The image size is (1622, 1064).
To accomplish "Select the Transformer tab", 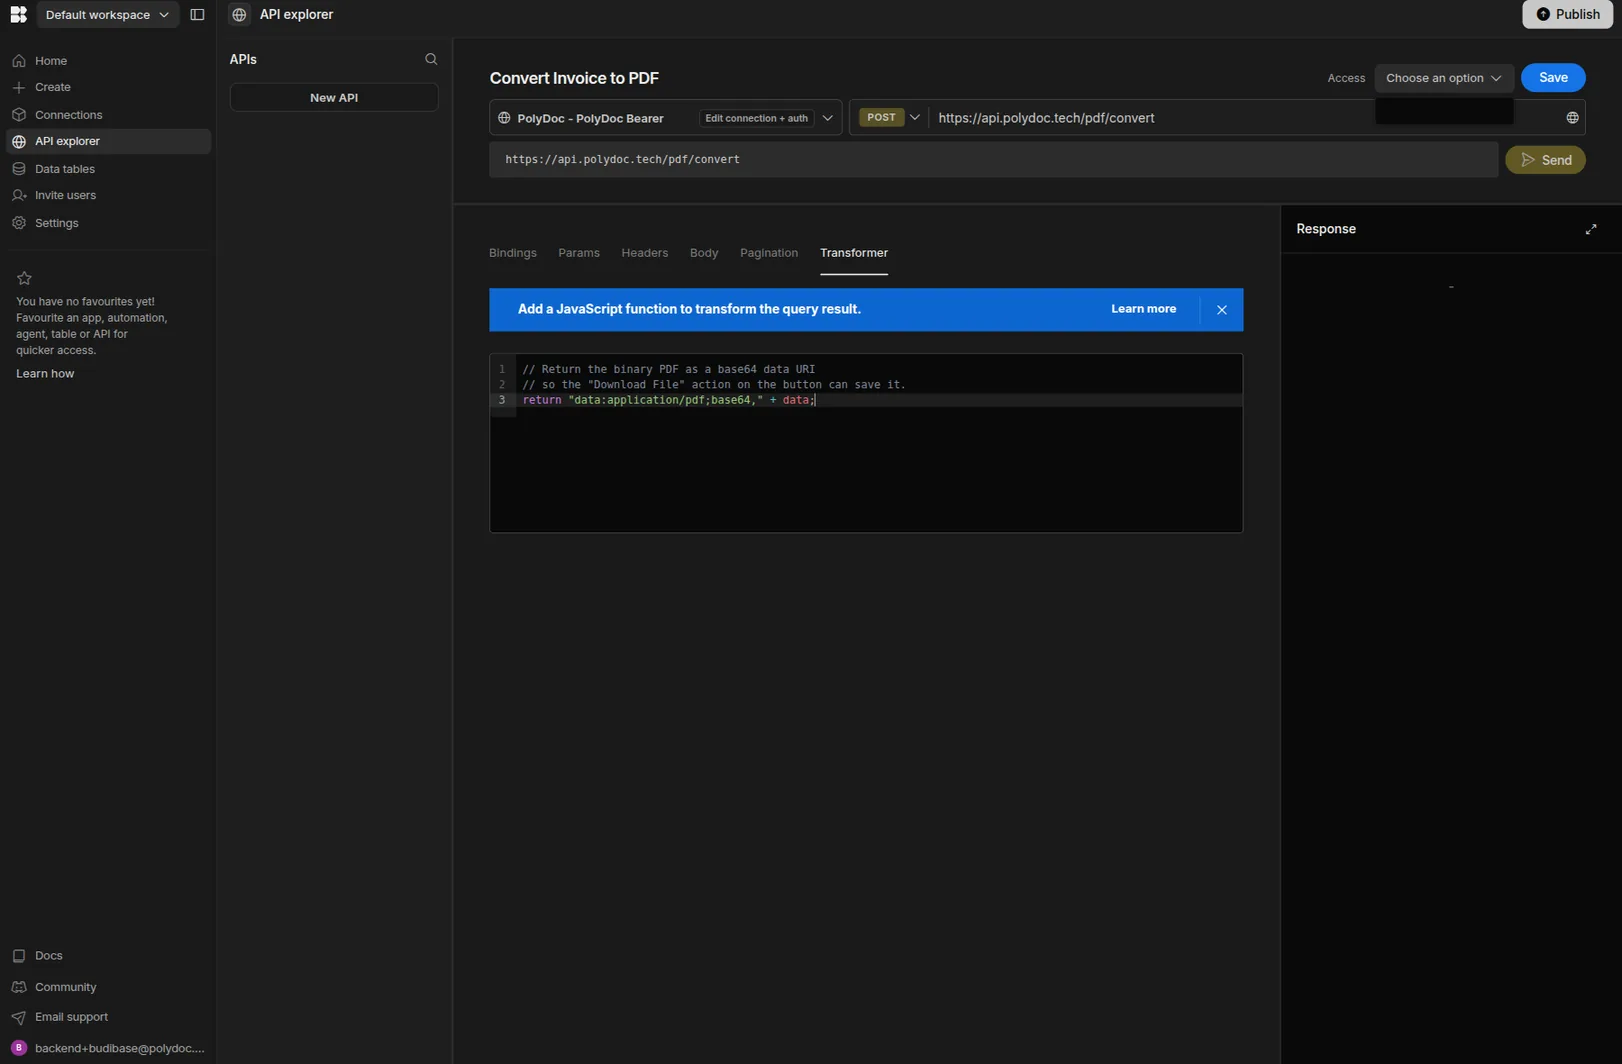I will click(853, 253).
